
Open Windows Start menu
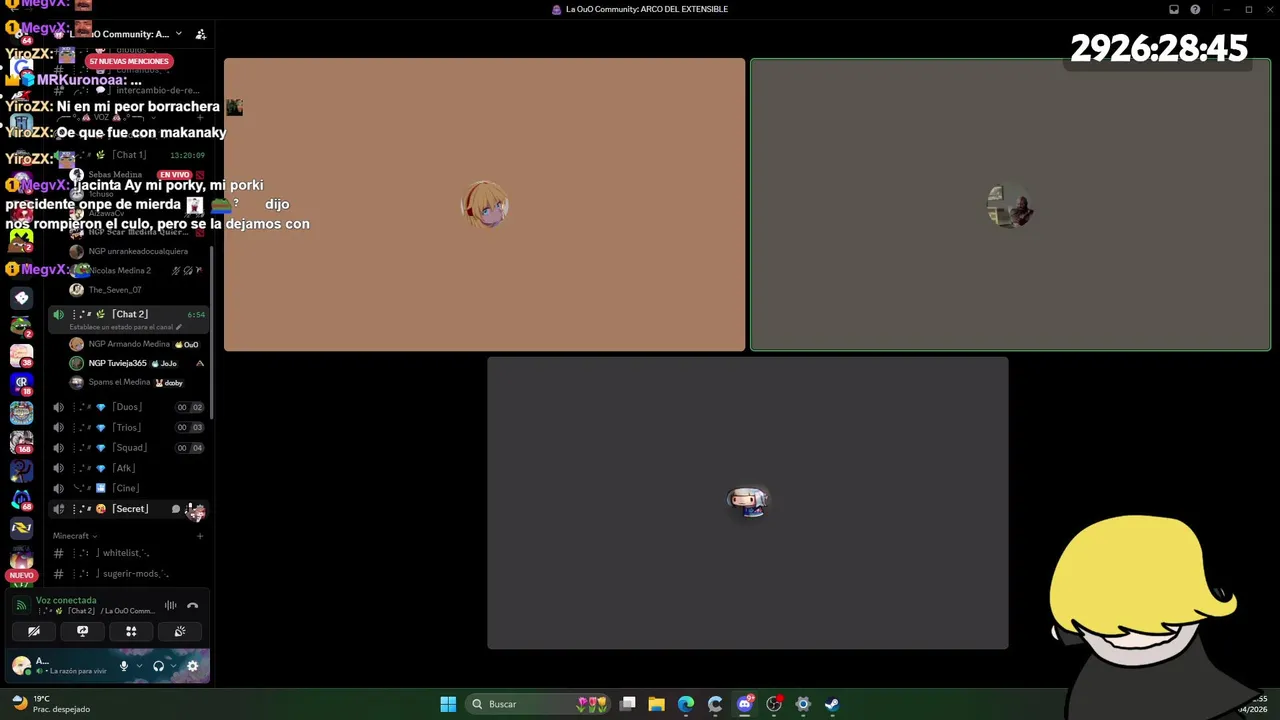pos(448,704)
